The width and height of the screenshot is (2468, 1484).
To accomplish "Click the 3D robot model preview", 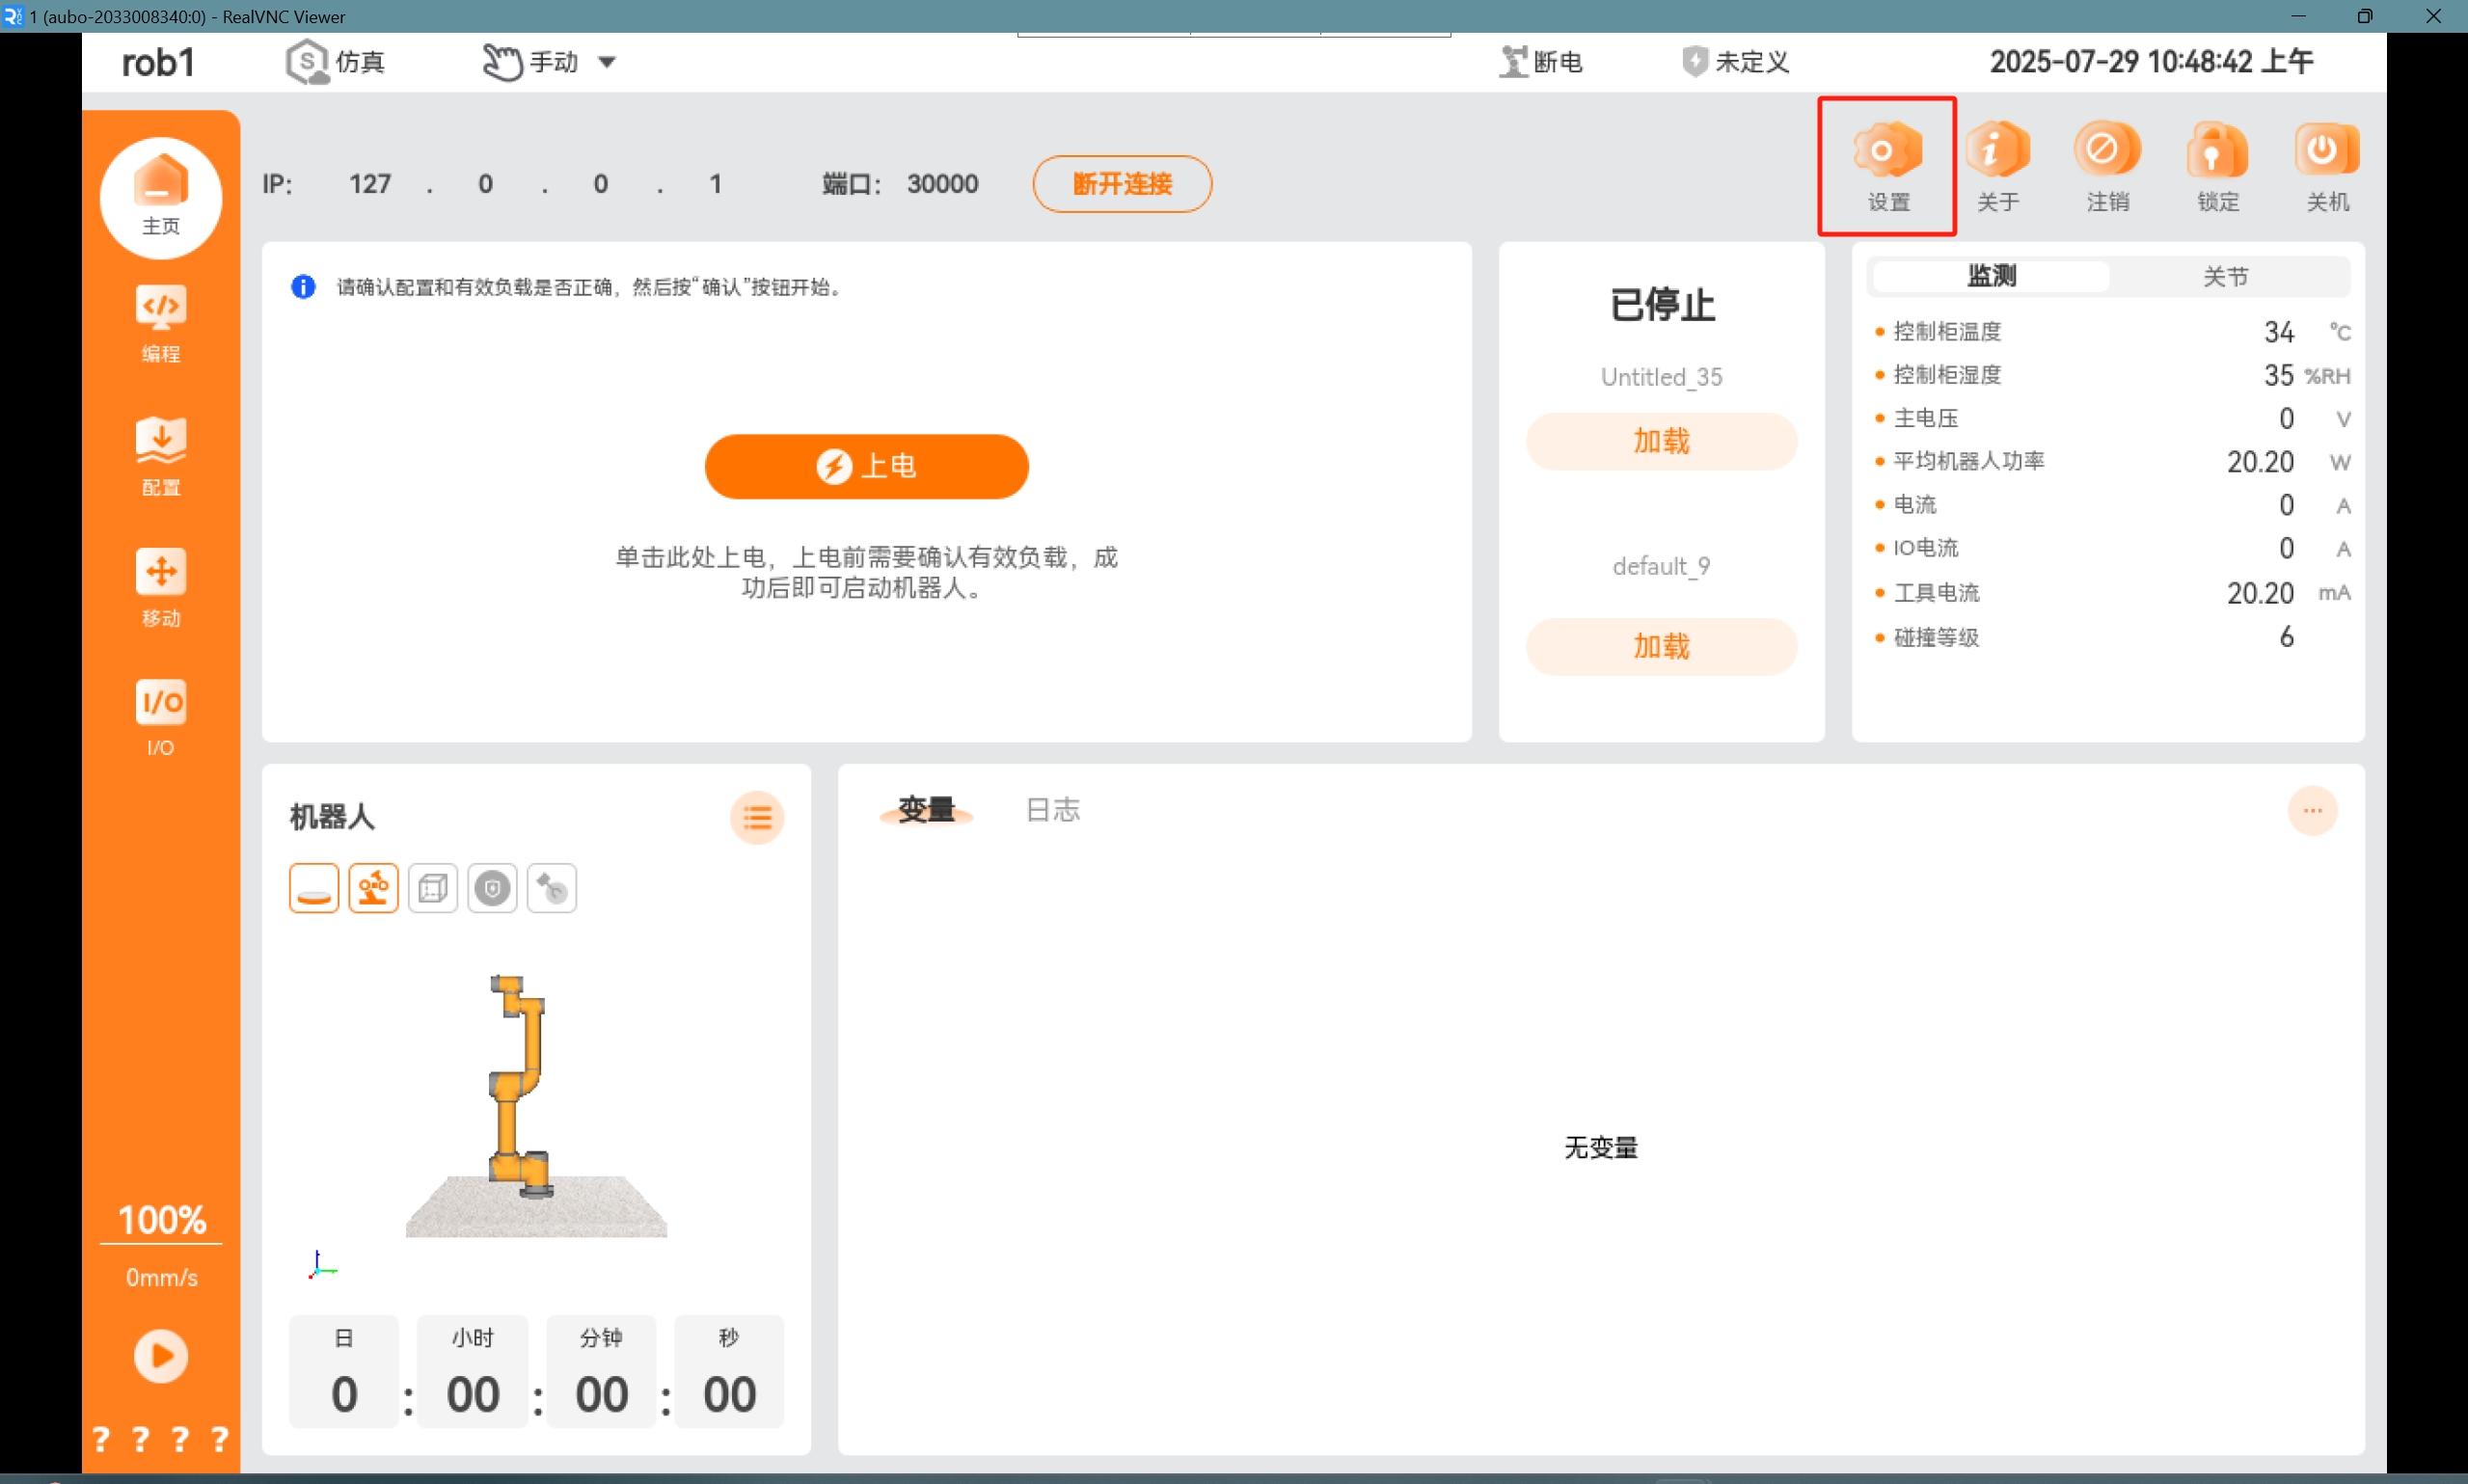I will click(535, 1105).
